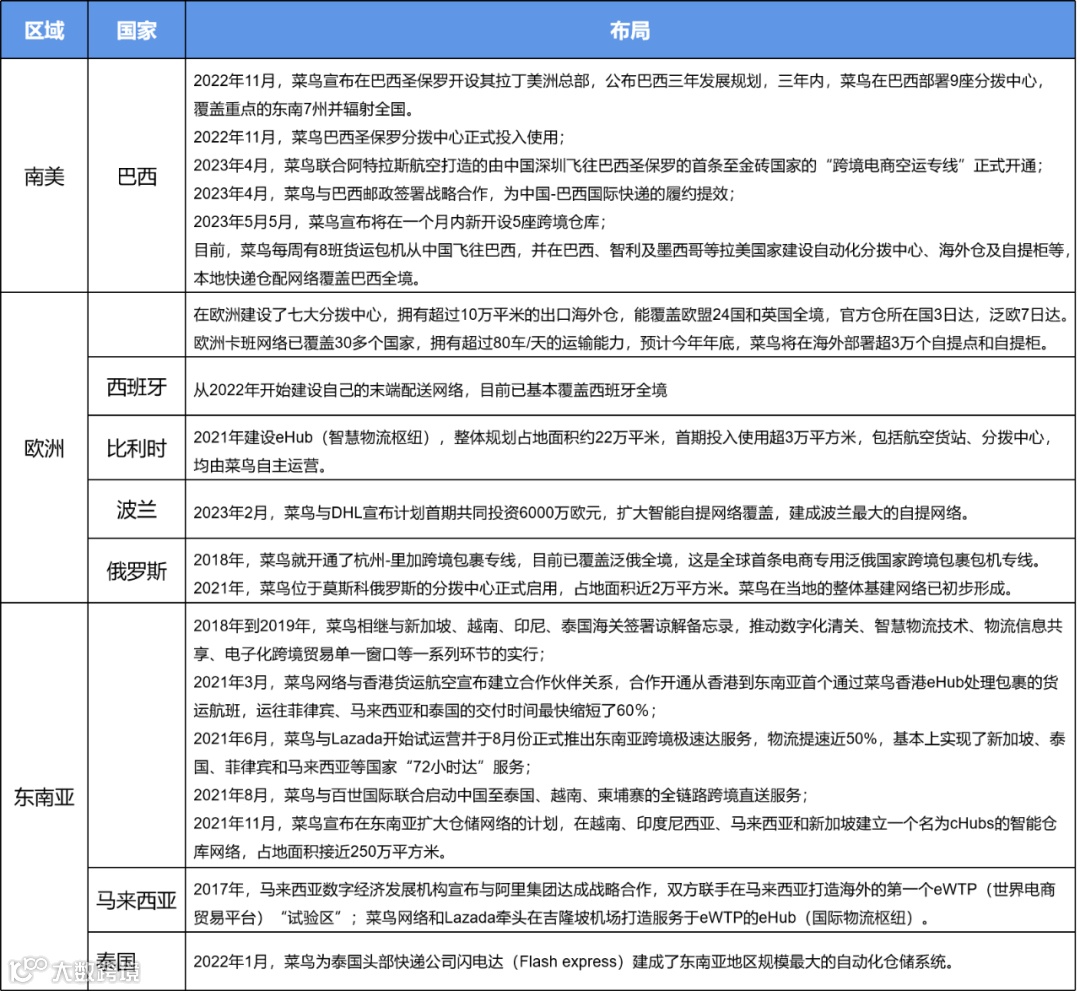Select the 欧洲 region cell
The image size is (1080, 991).
[x=44, y=448]
